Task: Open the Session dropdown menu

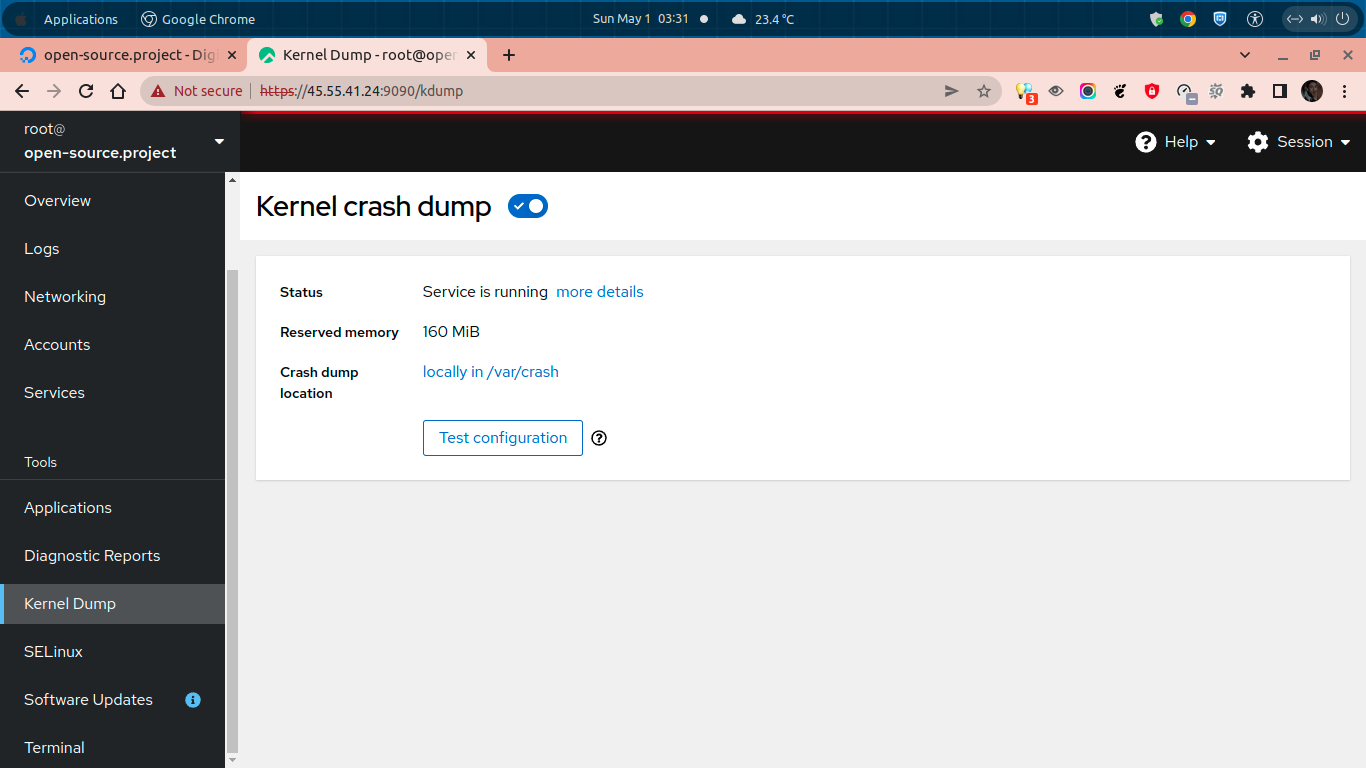Action: coord(1299,142)
